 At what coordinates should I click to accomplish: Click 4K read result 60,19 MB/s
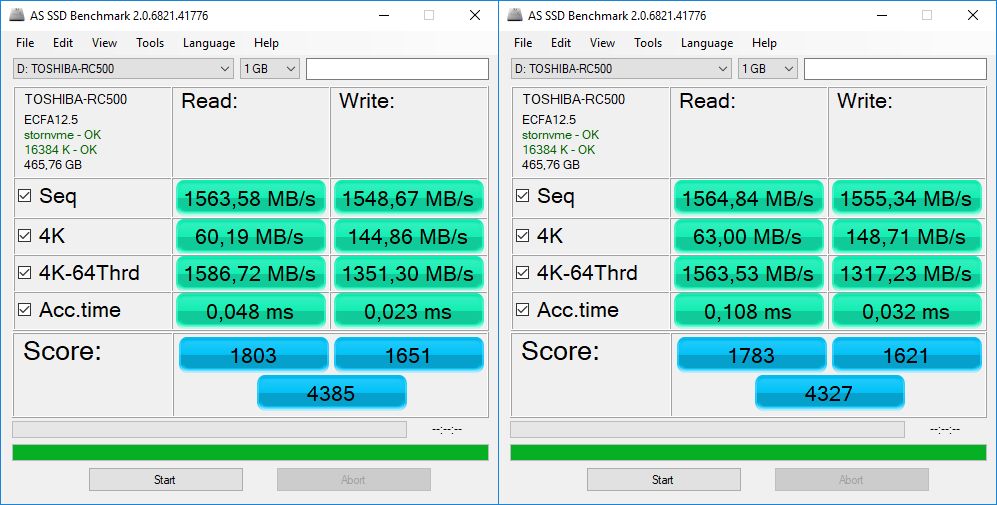click(x=251, y=237)
